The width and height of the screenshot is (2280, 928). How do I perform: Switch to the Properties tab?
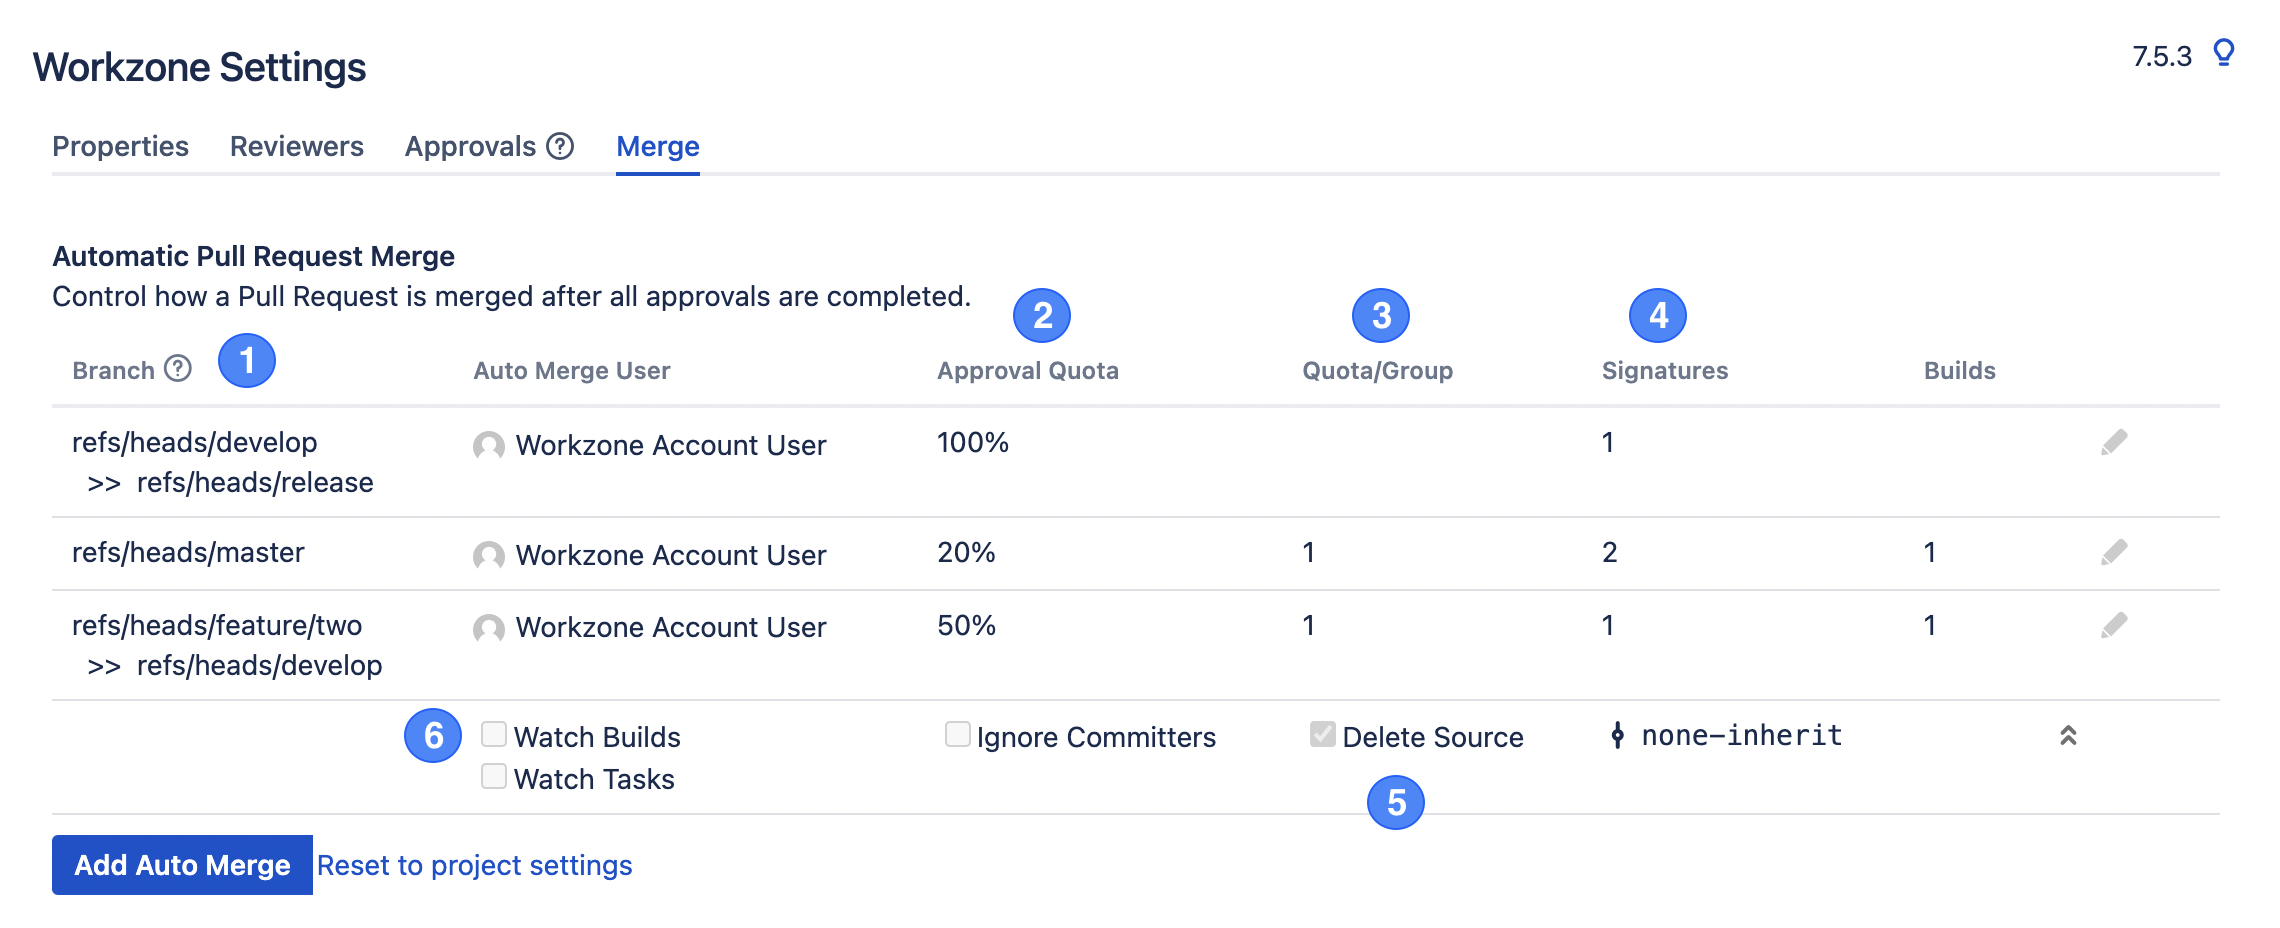point(120,146)
